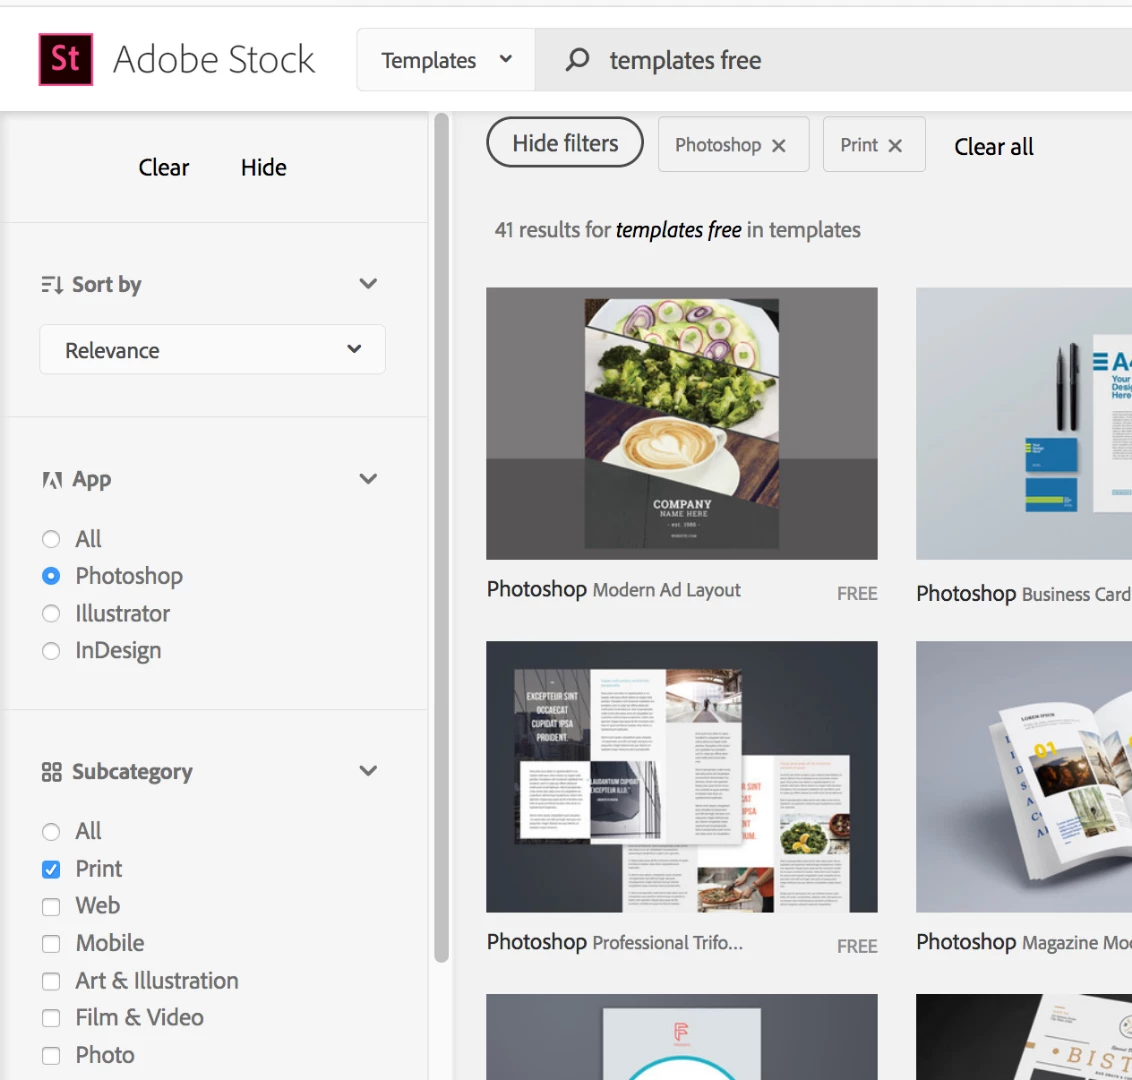Click the Adobe Stock title text
1132x1080 pixels.
point(214,59)
